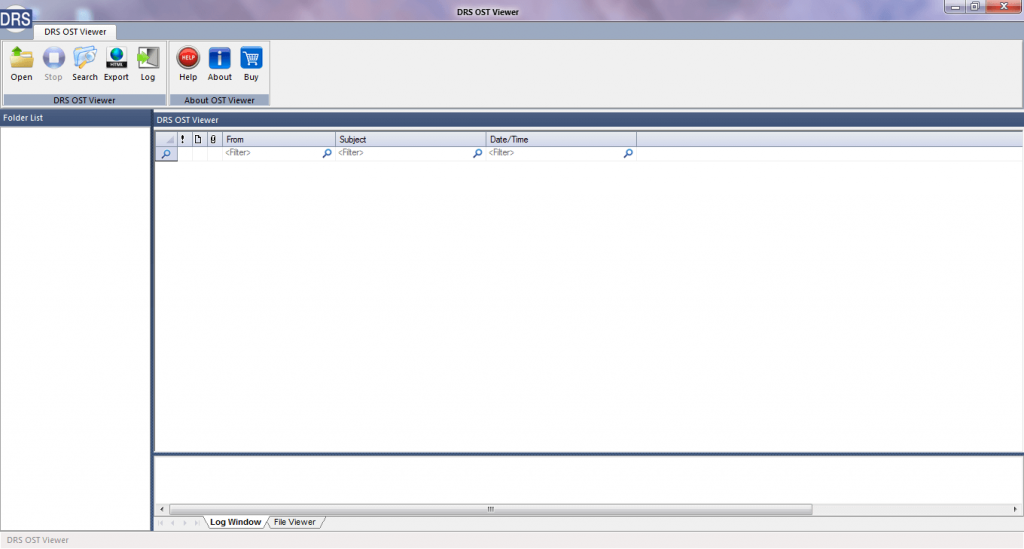Image resolution: width=1024 pixels, height=549 pixels.
Task: Switch to the DRS OST Viewer ribbon tab
Action: (x=75, y=31)
